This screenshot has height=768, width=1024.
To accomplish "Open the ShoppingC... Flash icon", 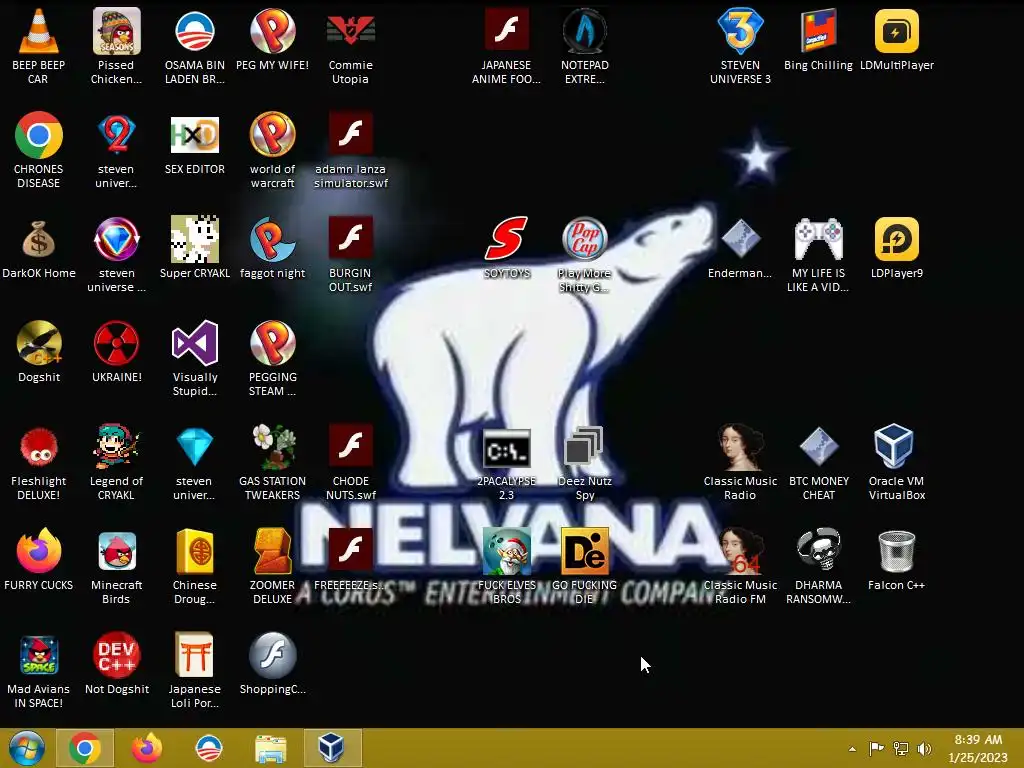I will point(273,654).
